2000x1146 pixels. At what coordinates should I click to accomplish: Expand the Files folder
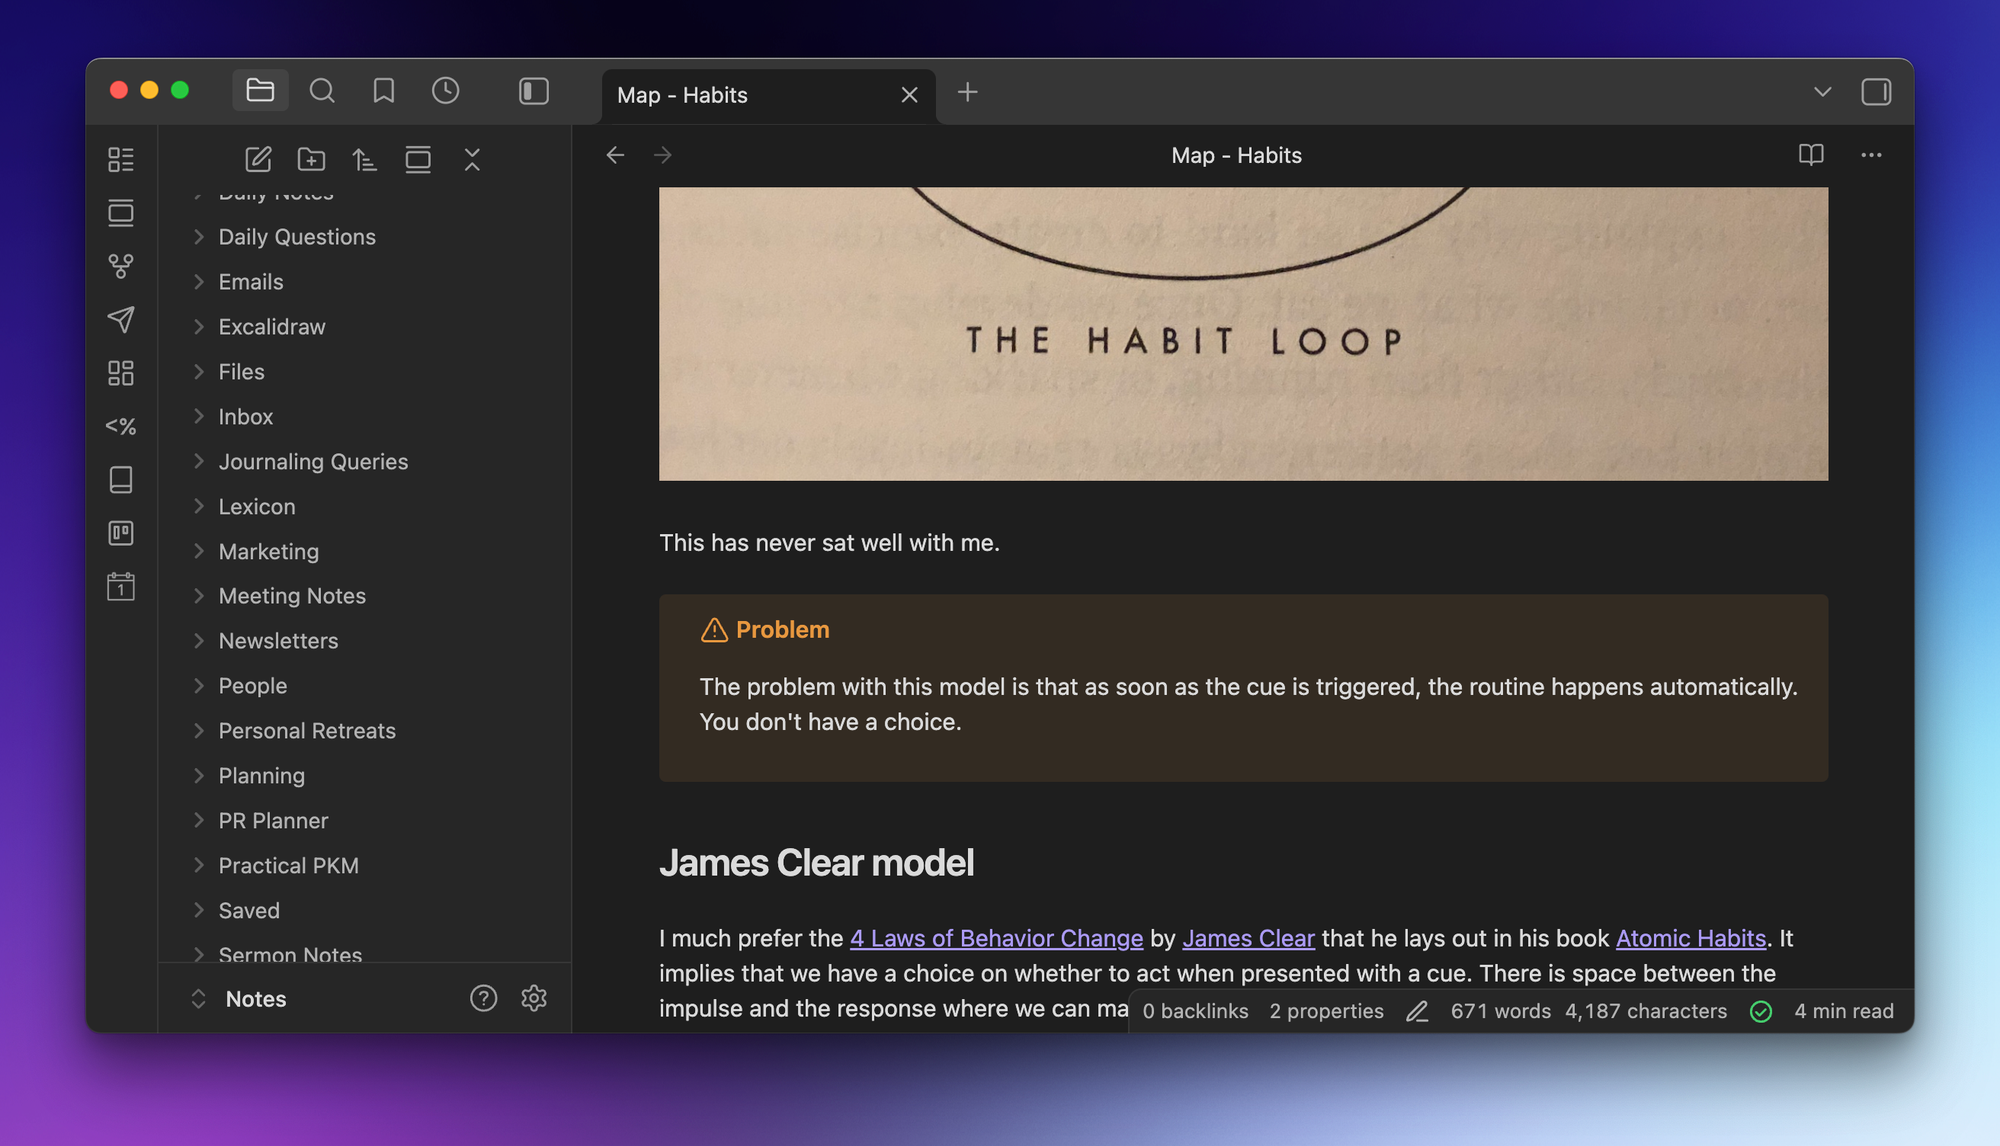coord(198,372)
